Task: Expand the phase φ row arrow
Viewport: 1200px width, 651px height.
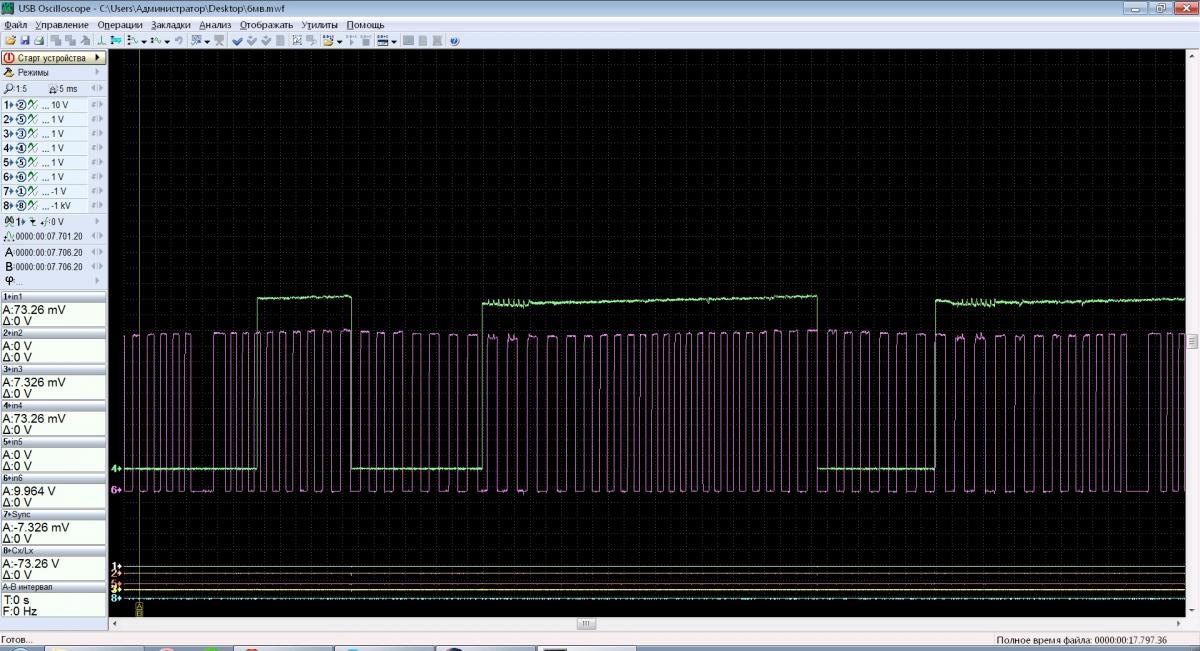Action: (x=97, y=281)
